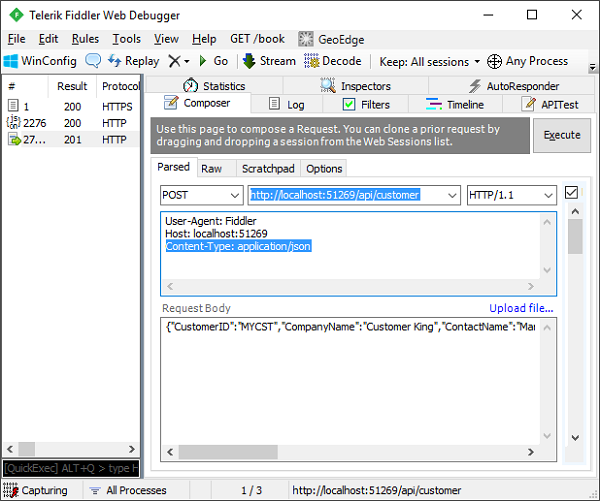
Task: Expand the request URL dropdown arrow
Action: click(452, 196)
